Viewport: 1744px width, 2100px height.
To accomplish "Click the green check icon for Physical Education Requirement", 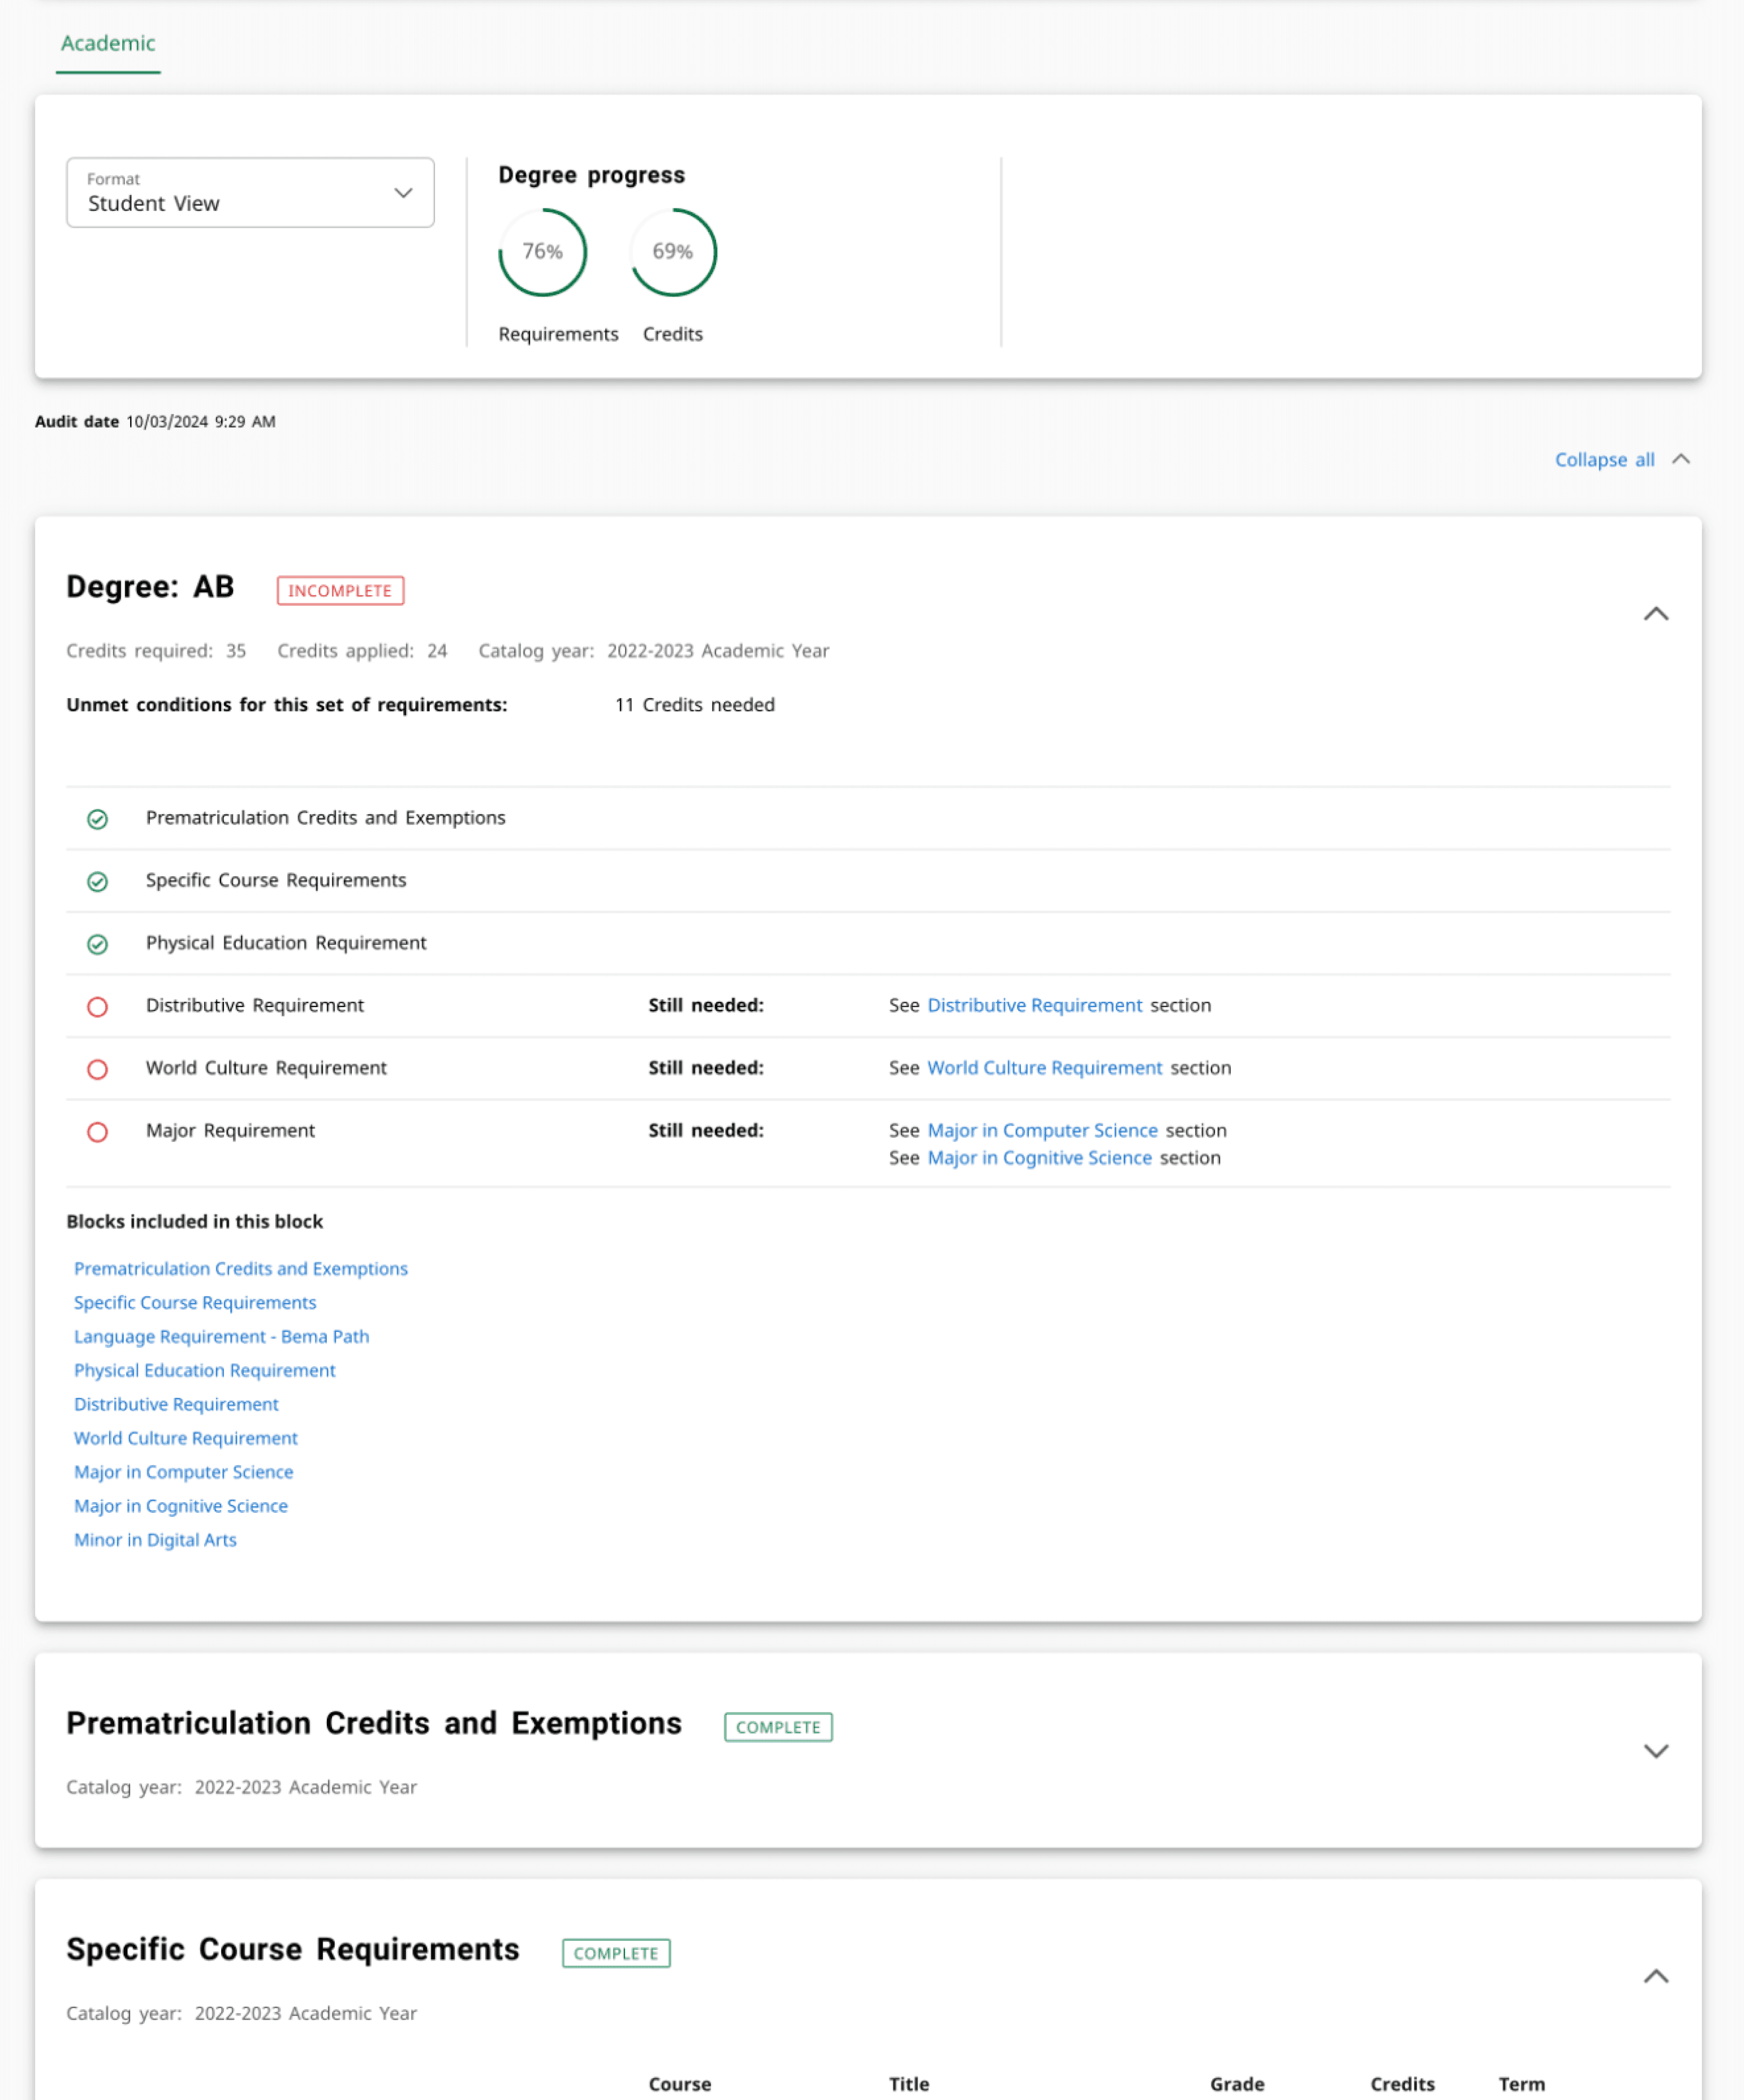I will [x=97, y=944].
